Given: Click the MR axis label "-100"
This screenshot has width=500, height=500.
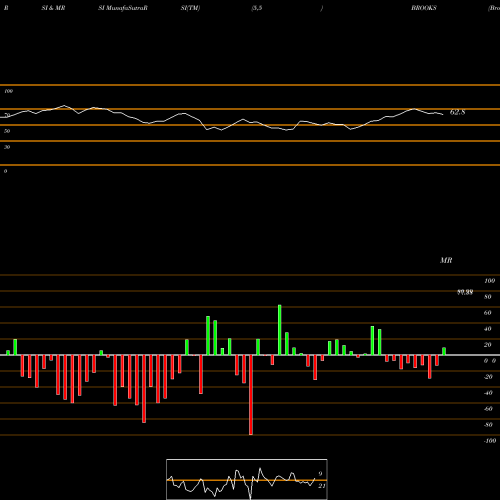Looking at the screenshot, I should pyautogui.click(x=490, y=441).
